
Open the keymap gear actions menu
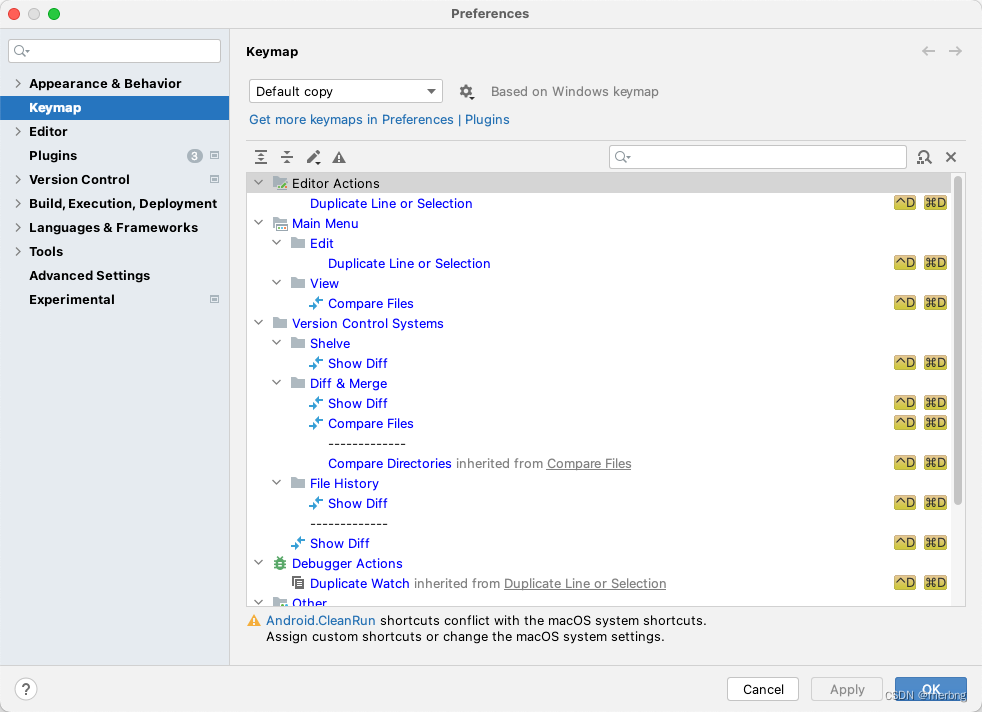click(x=467, y=92)
